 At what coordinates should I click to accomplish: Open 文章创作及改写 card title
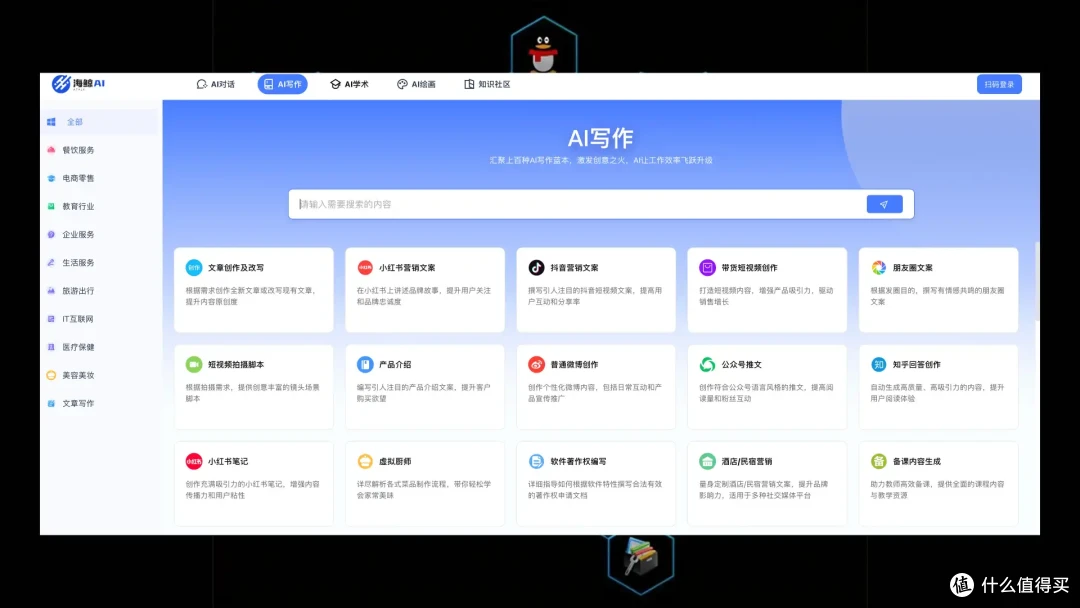pos(236,268)
